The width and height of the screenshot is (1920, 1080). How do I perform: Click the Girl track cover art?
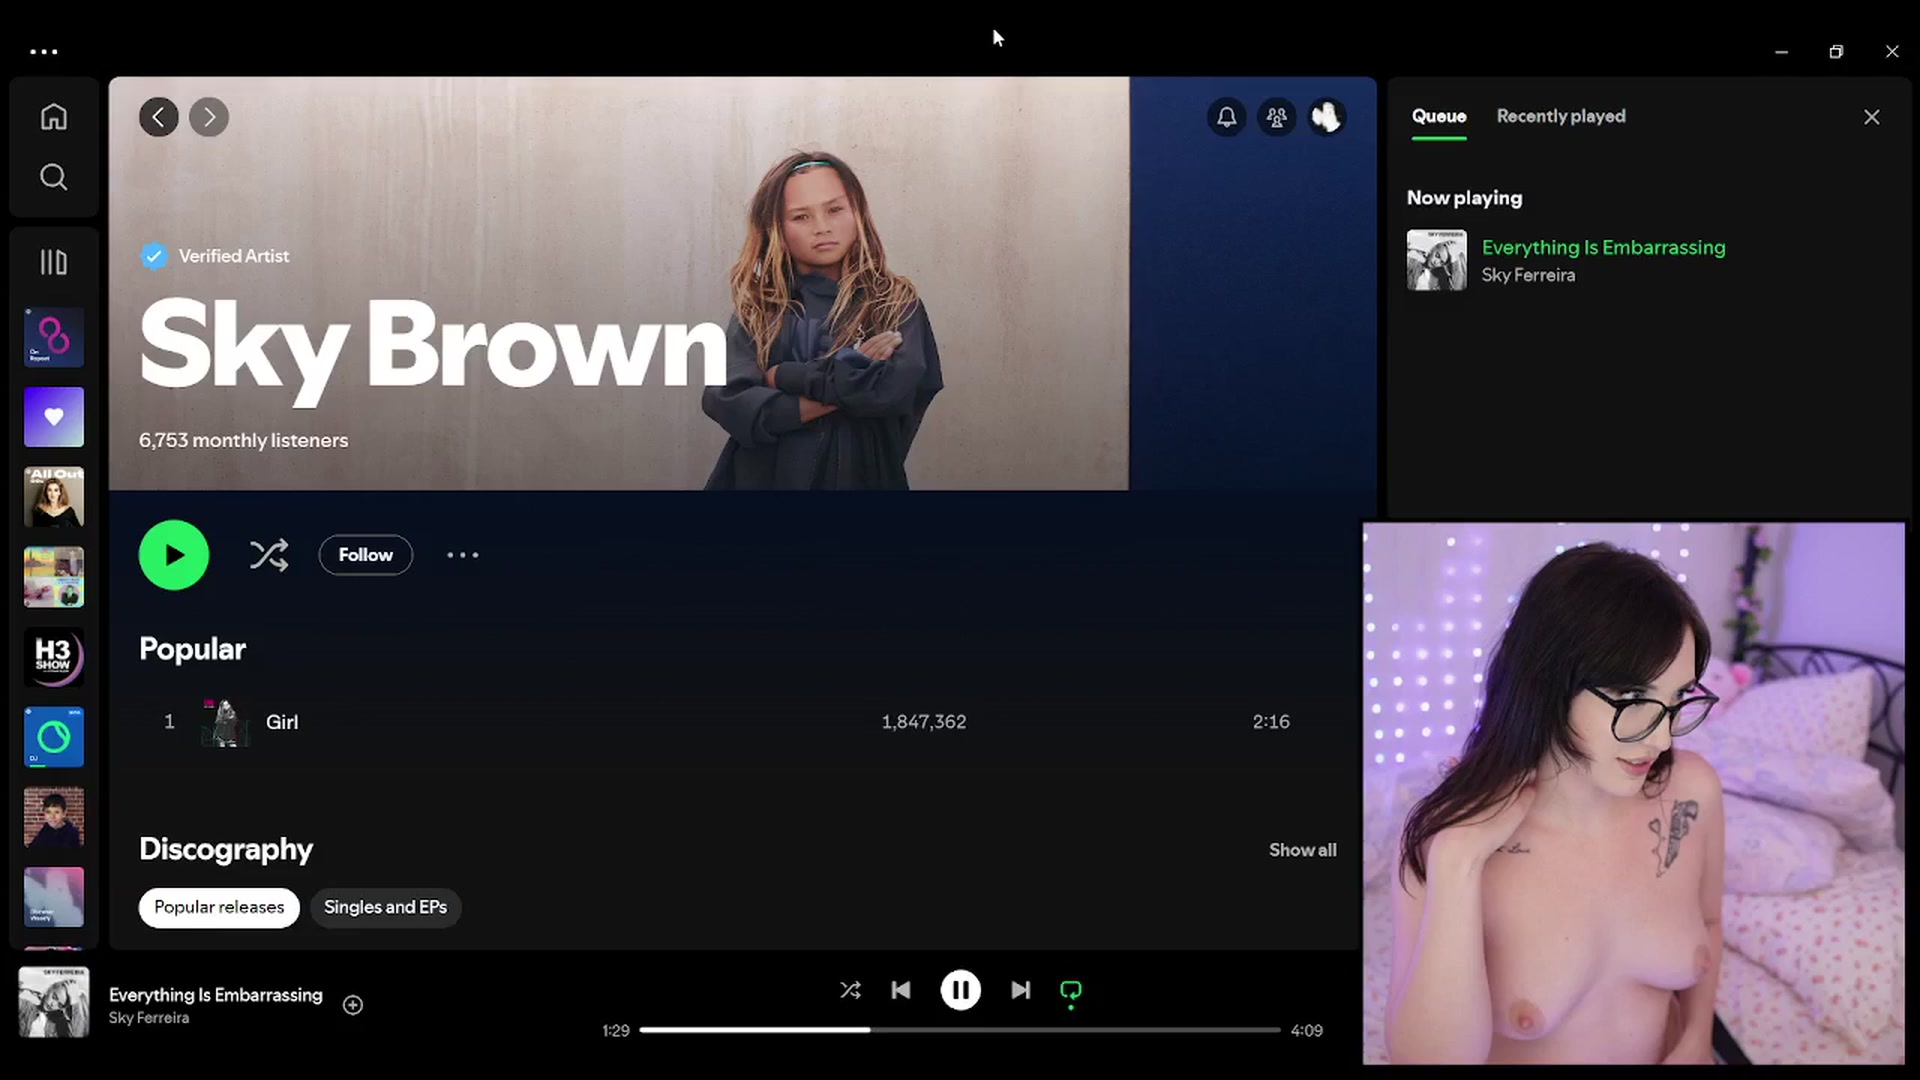click(225, 722)
